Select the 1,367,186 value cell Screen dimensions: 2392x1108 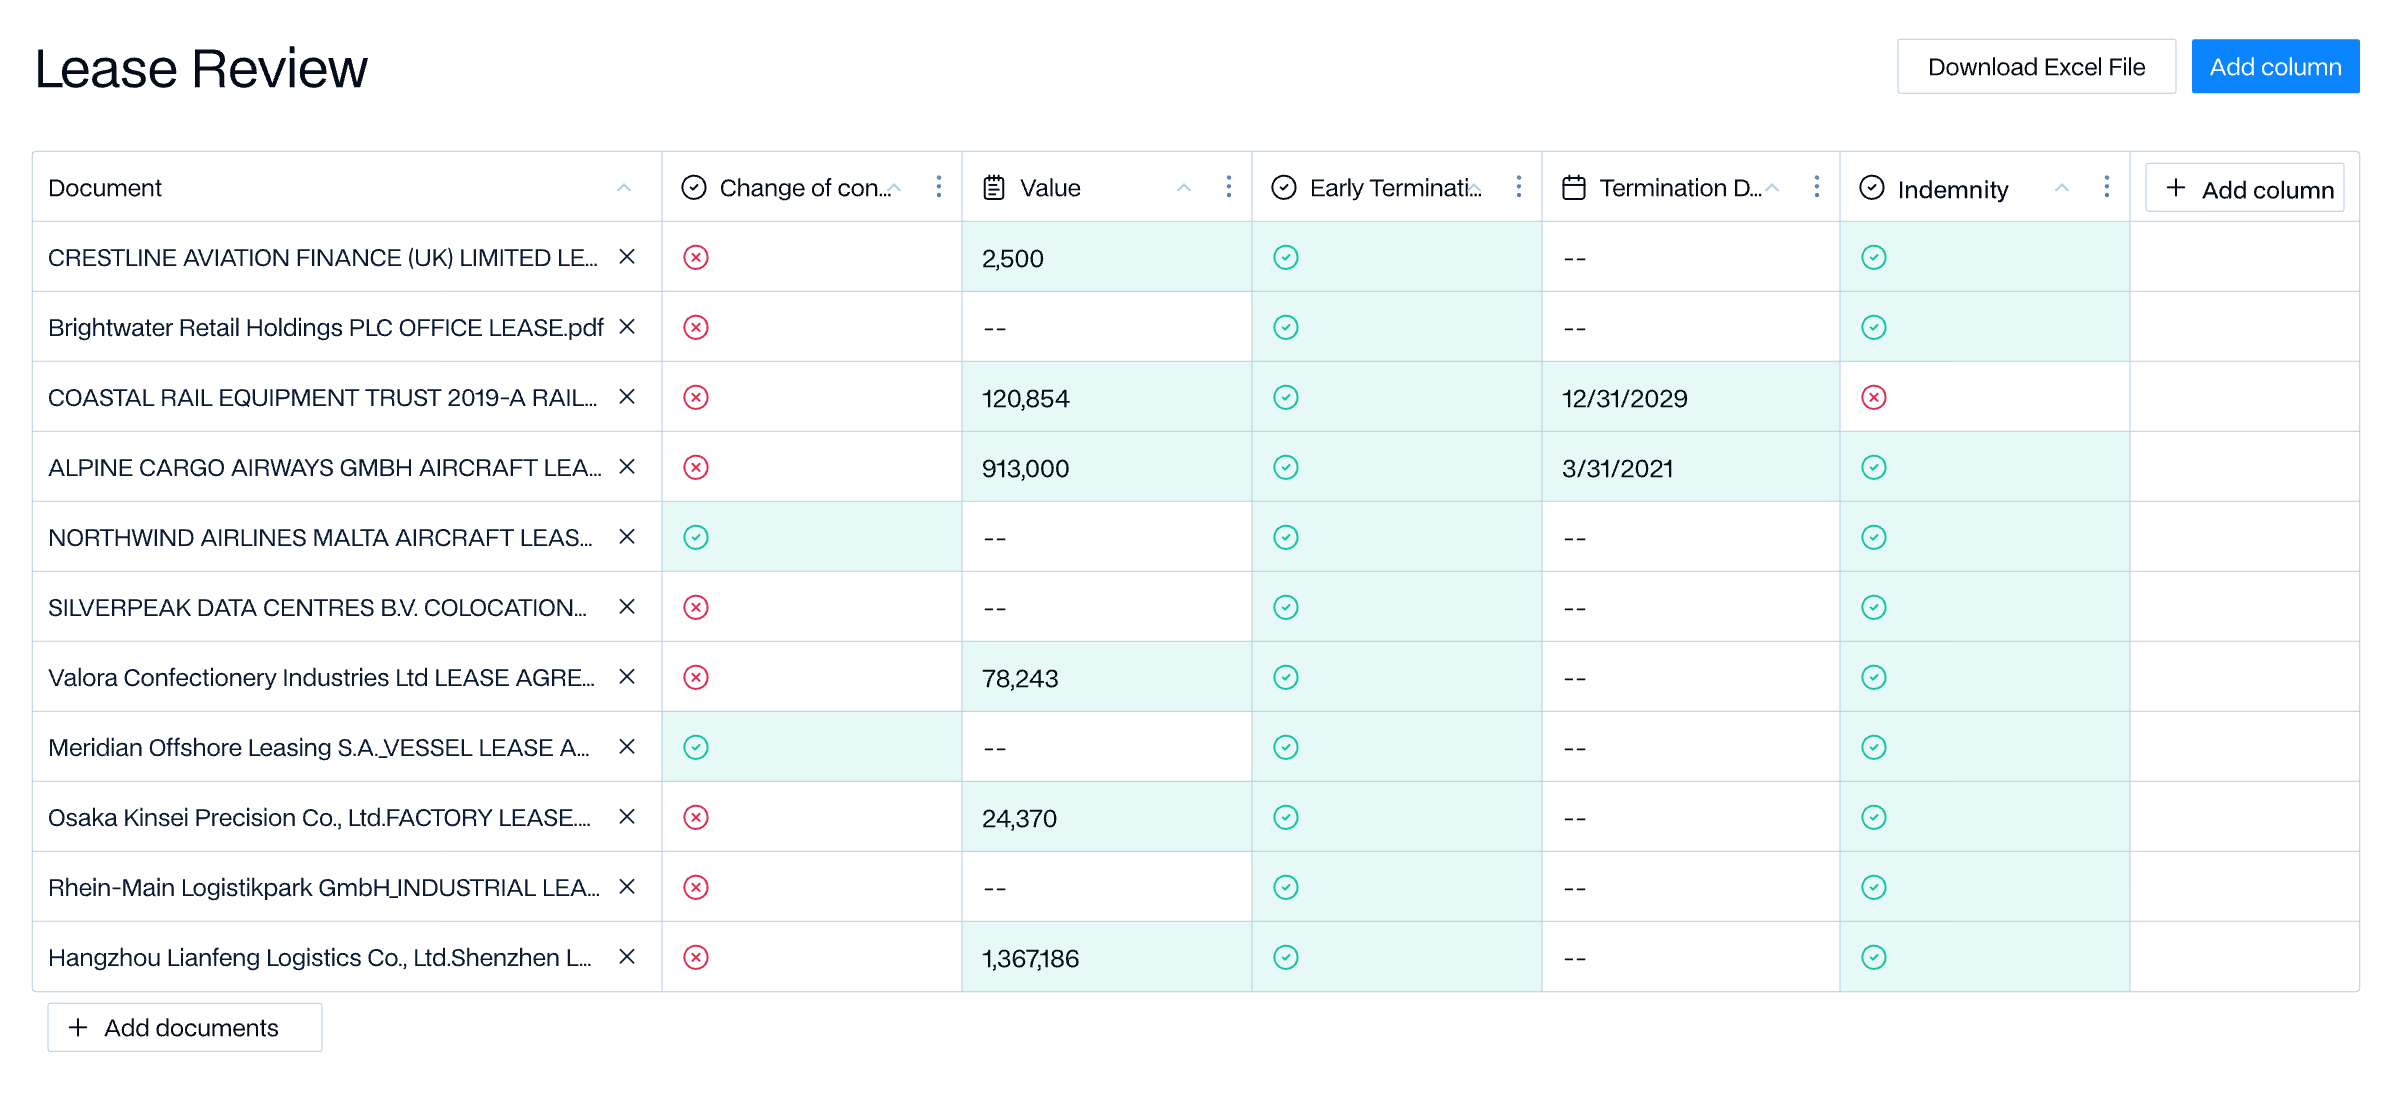click(1106, 957)
